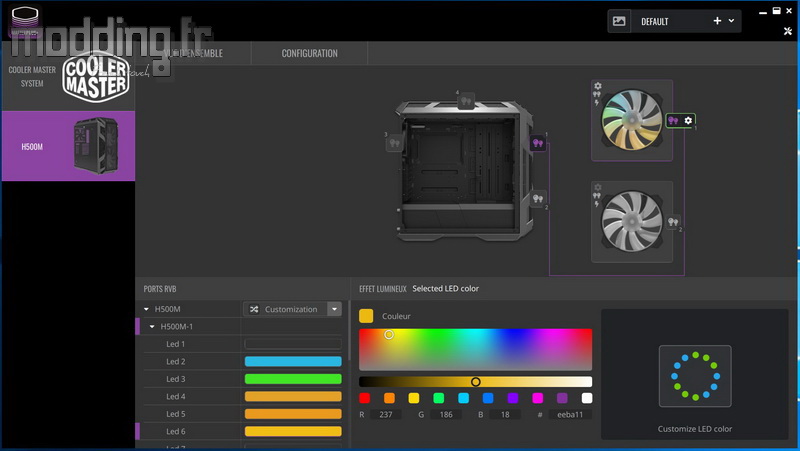Select Led 3 row
The image size is (800, 451).
coord(242,379)
